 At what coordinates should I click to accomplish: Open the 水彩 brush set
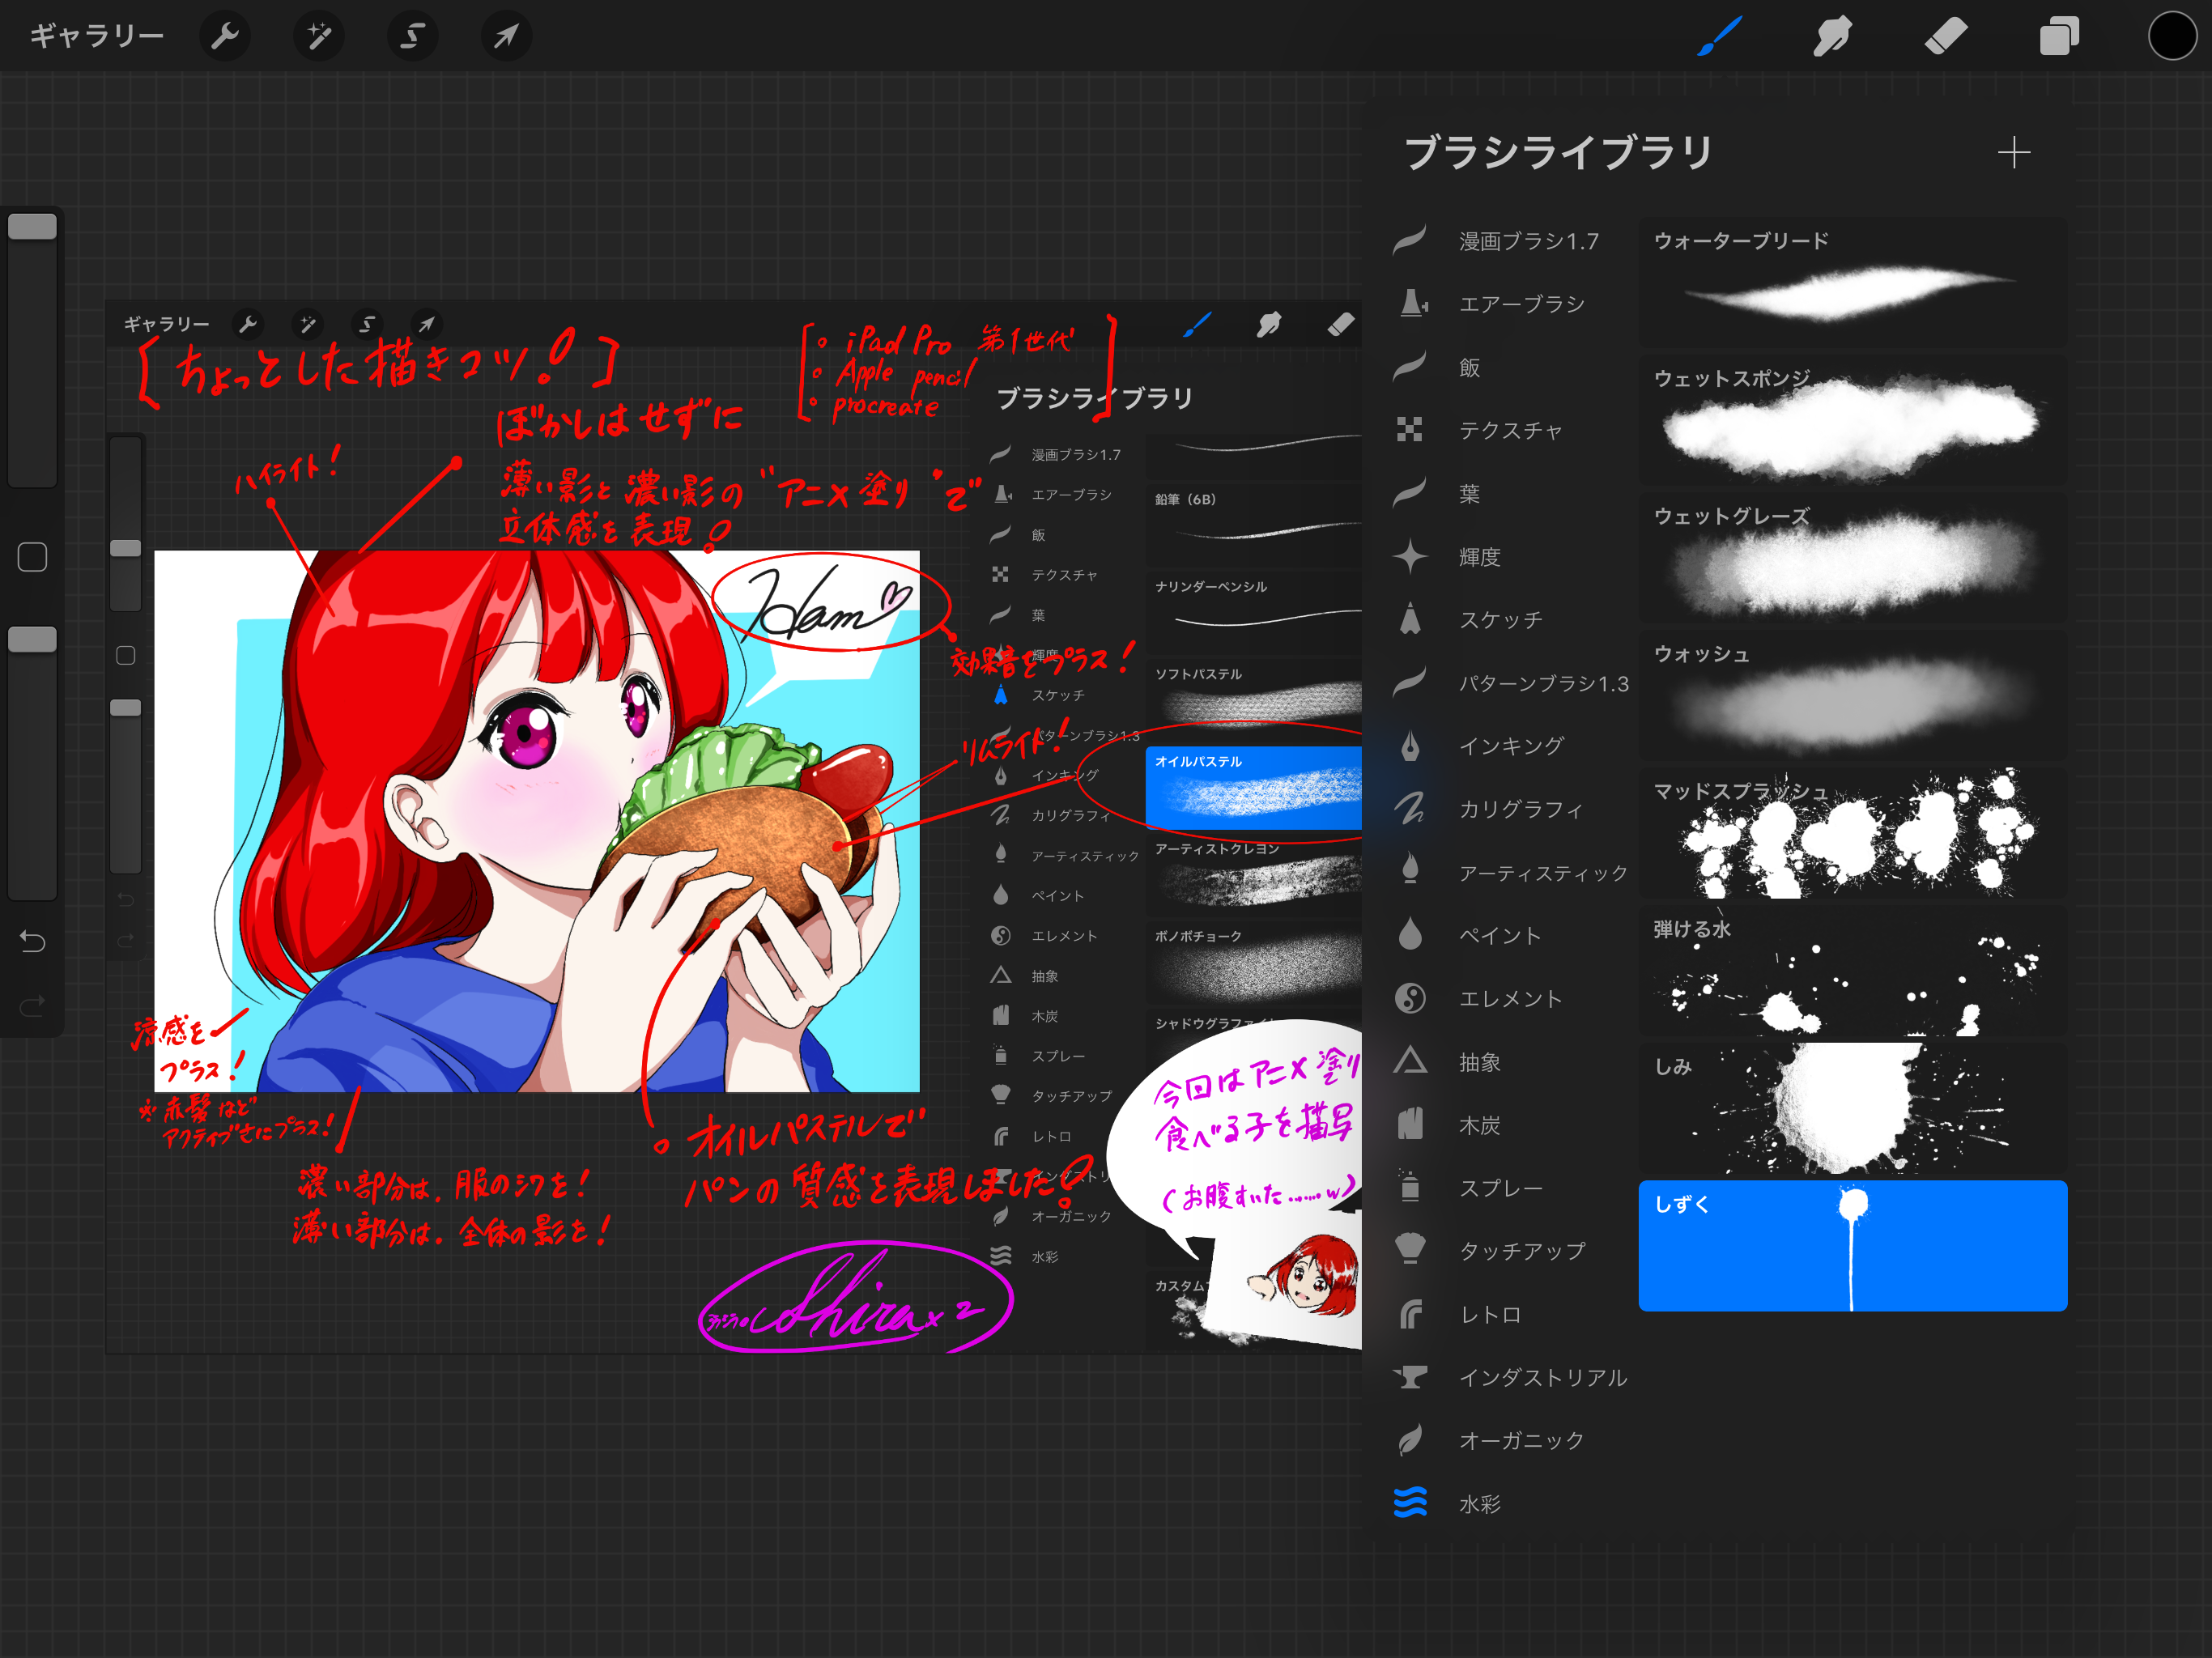point(1510,1503)
